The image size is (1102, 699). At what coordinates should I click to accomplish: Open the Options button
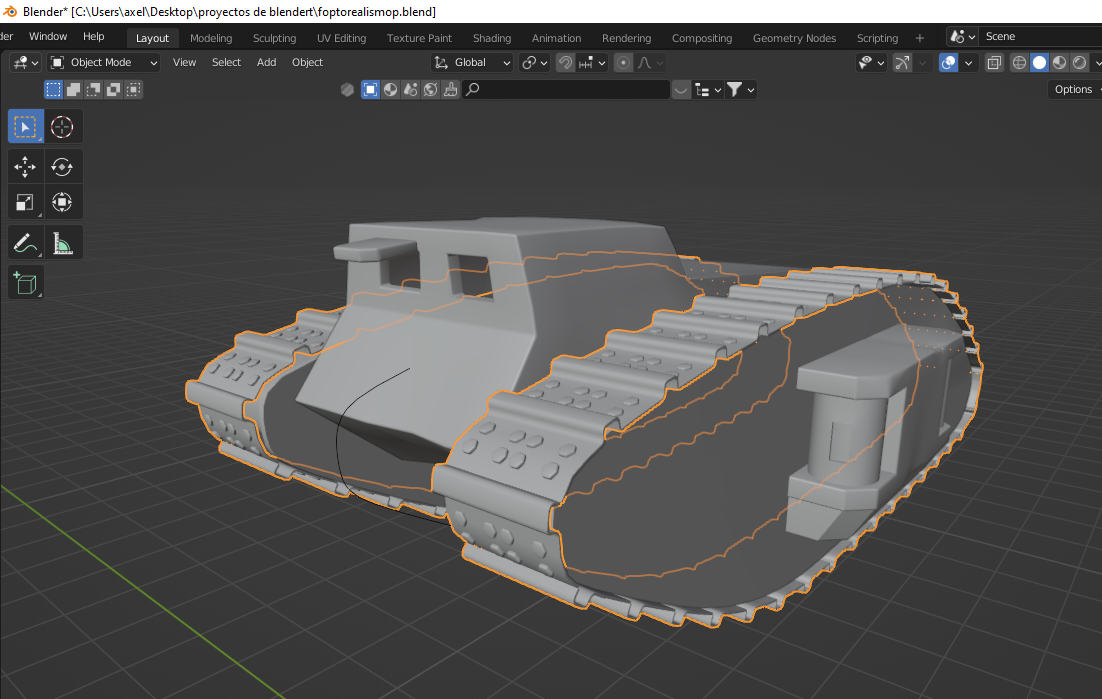pyautogui.click(x=1075, y=89)
